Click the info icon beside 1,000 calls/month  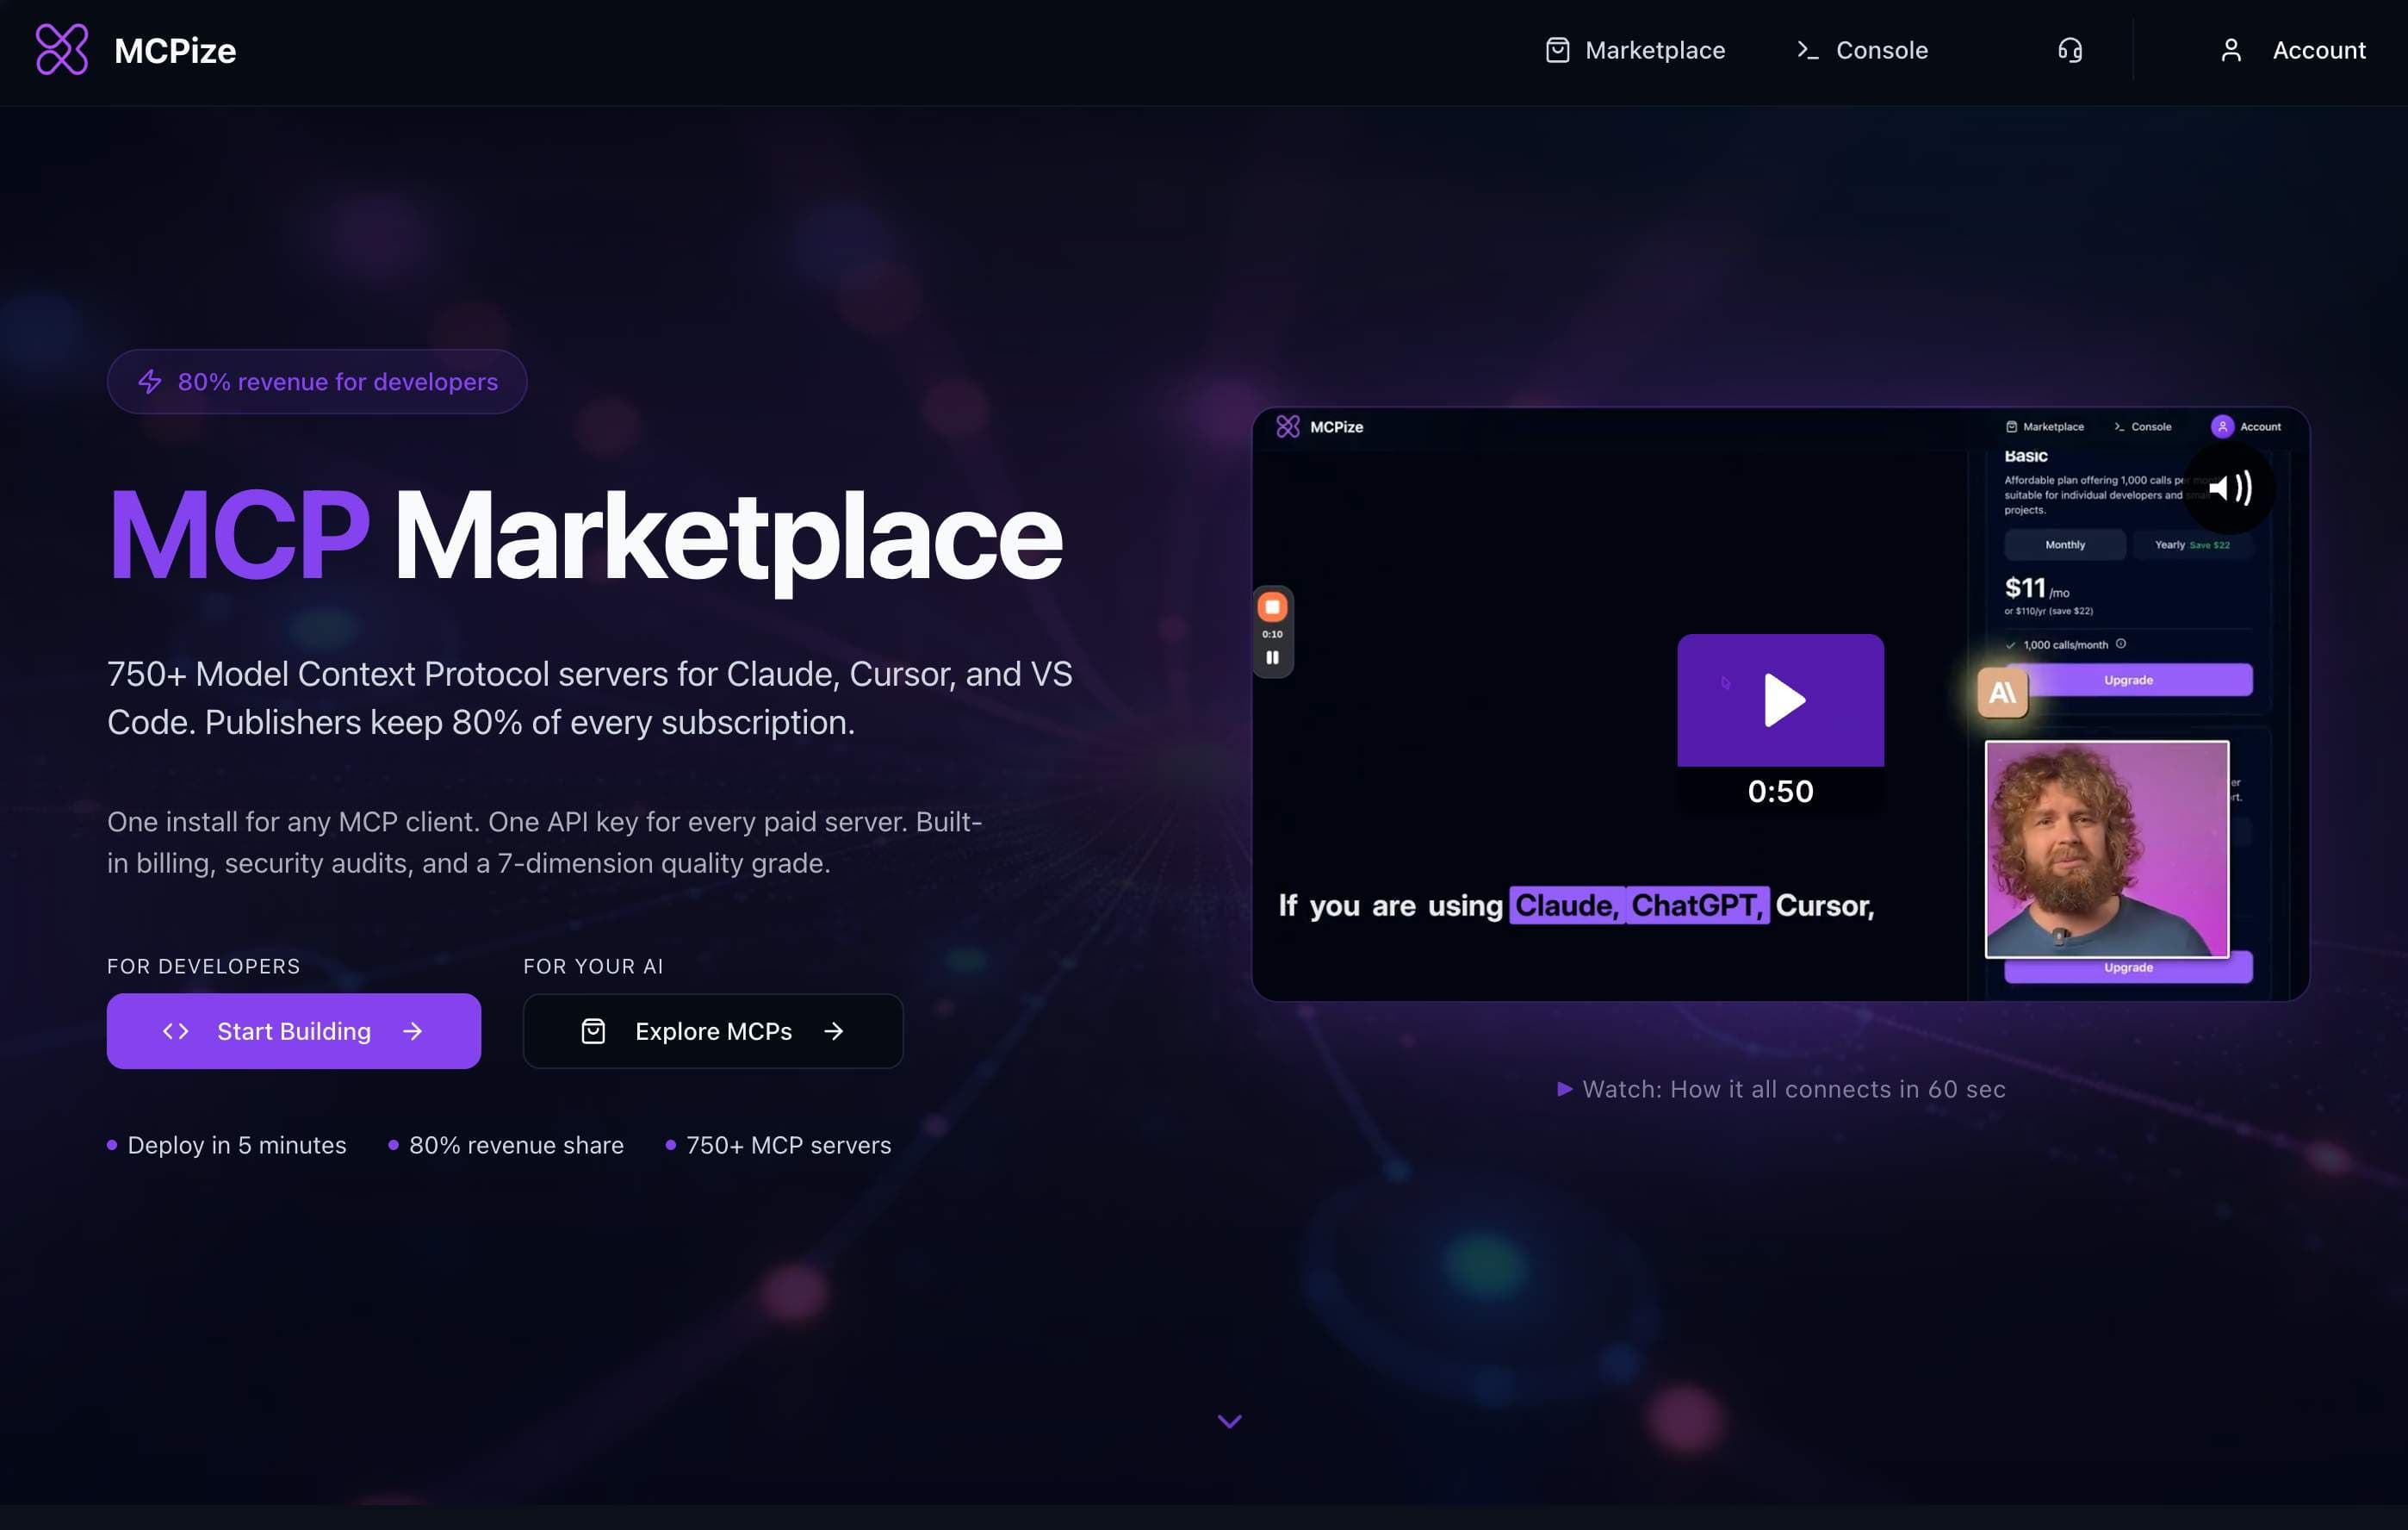pyautogui.click(x=2121, y=644)
